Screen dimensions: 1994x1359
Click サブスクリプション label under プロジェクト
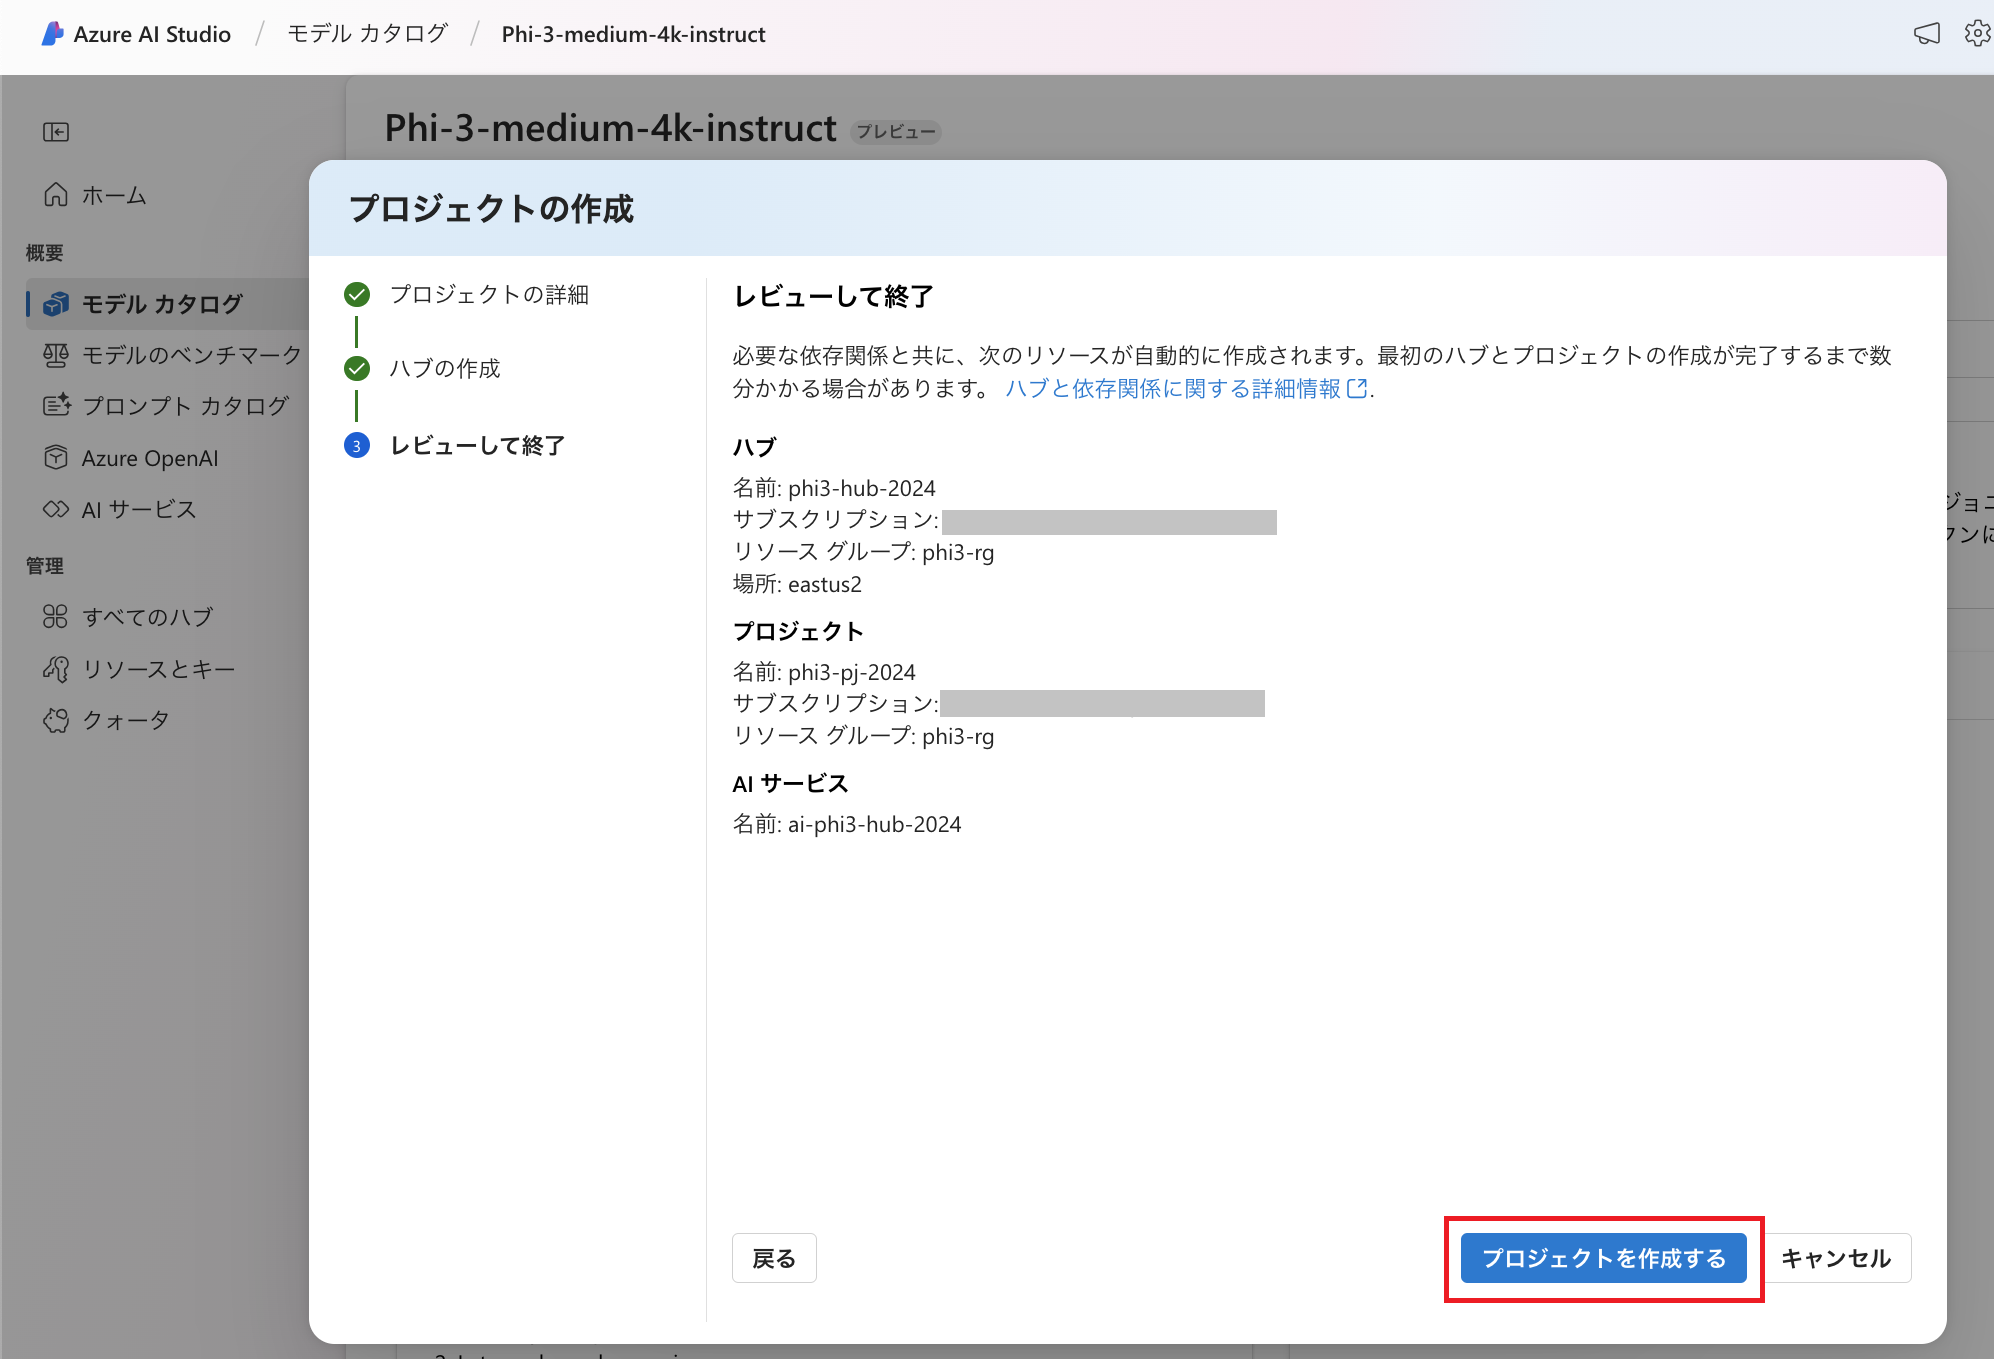[x=835, y=704]
